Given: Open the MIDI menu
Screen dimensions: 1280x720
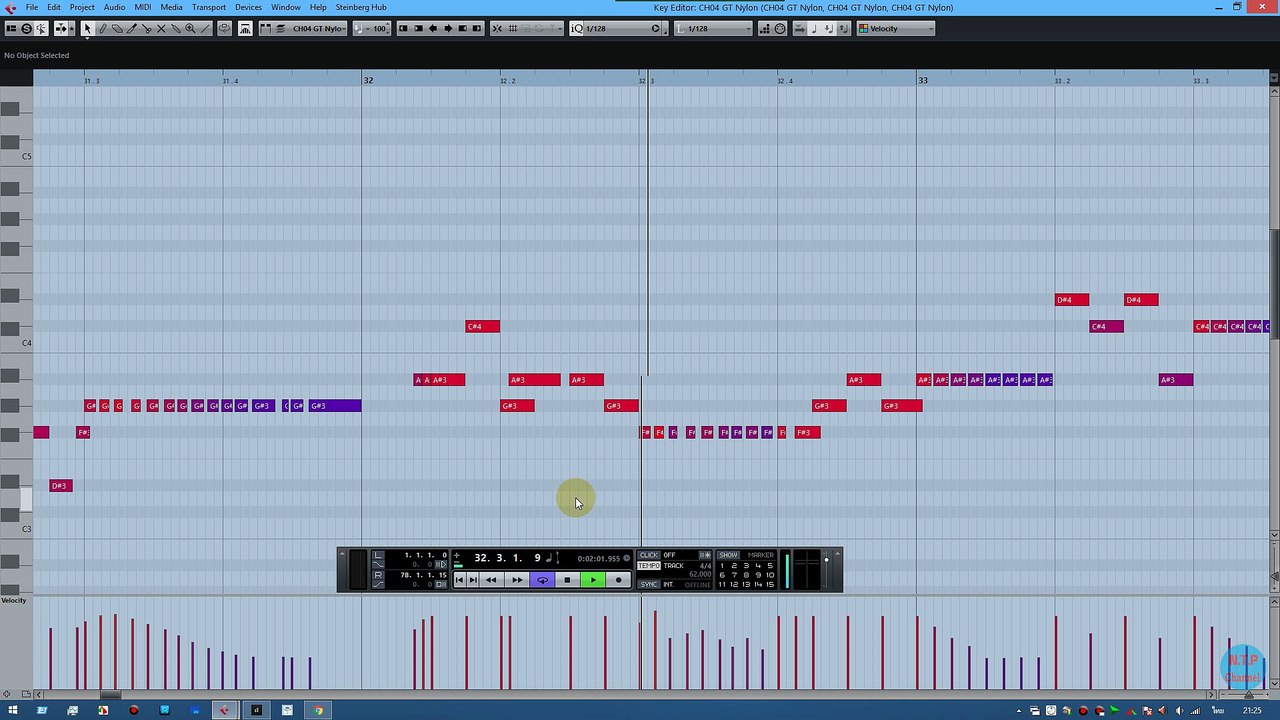Looking at the screenshot, I should [x=143, y=7].
